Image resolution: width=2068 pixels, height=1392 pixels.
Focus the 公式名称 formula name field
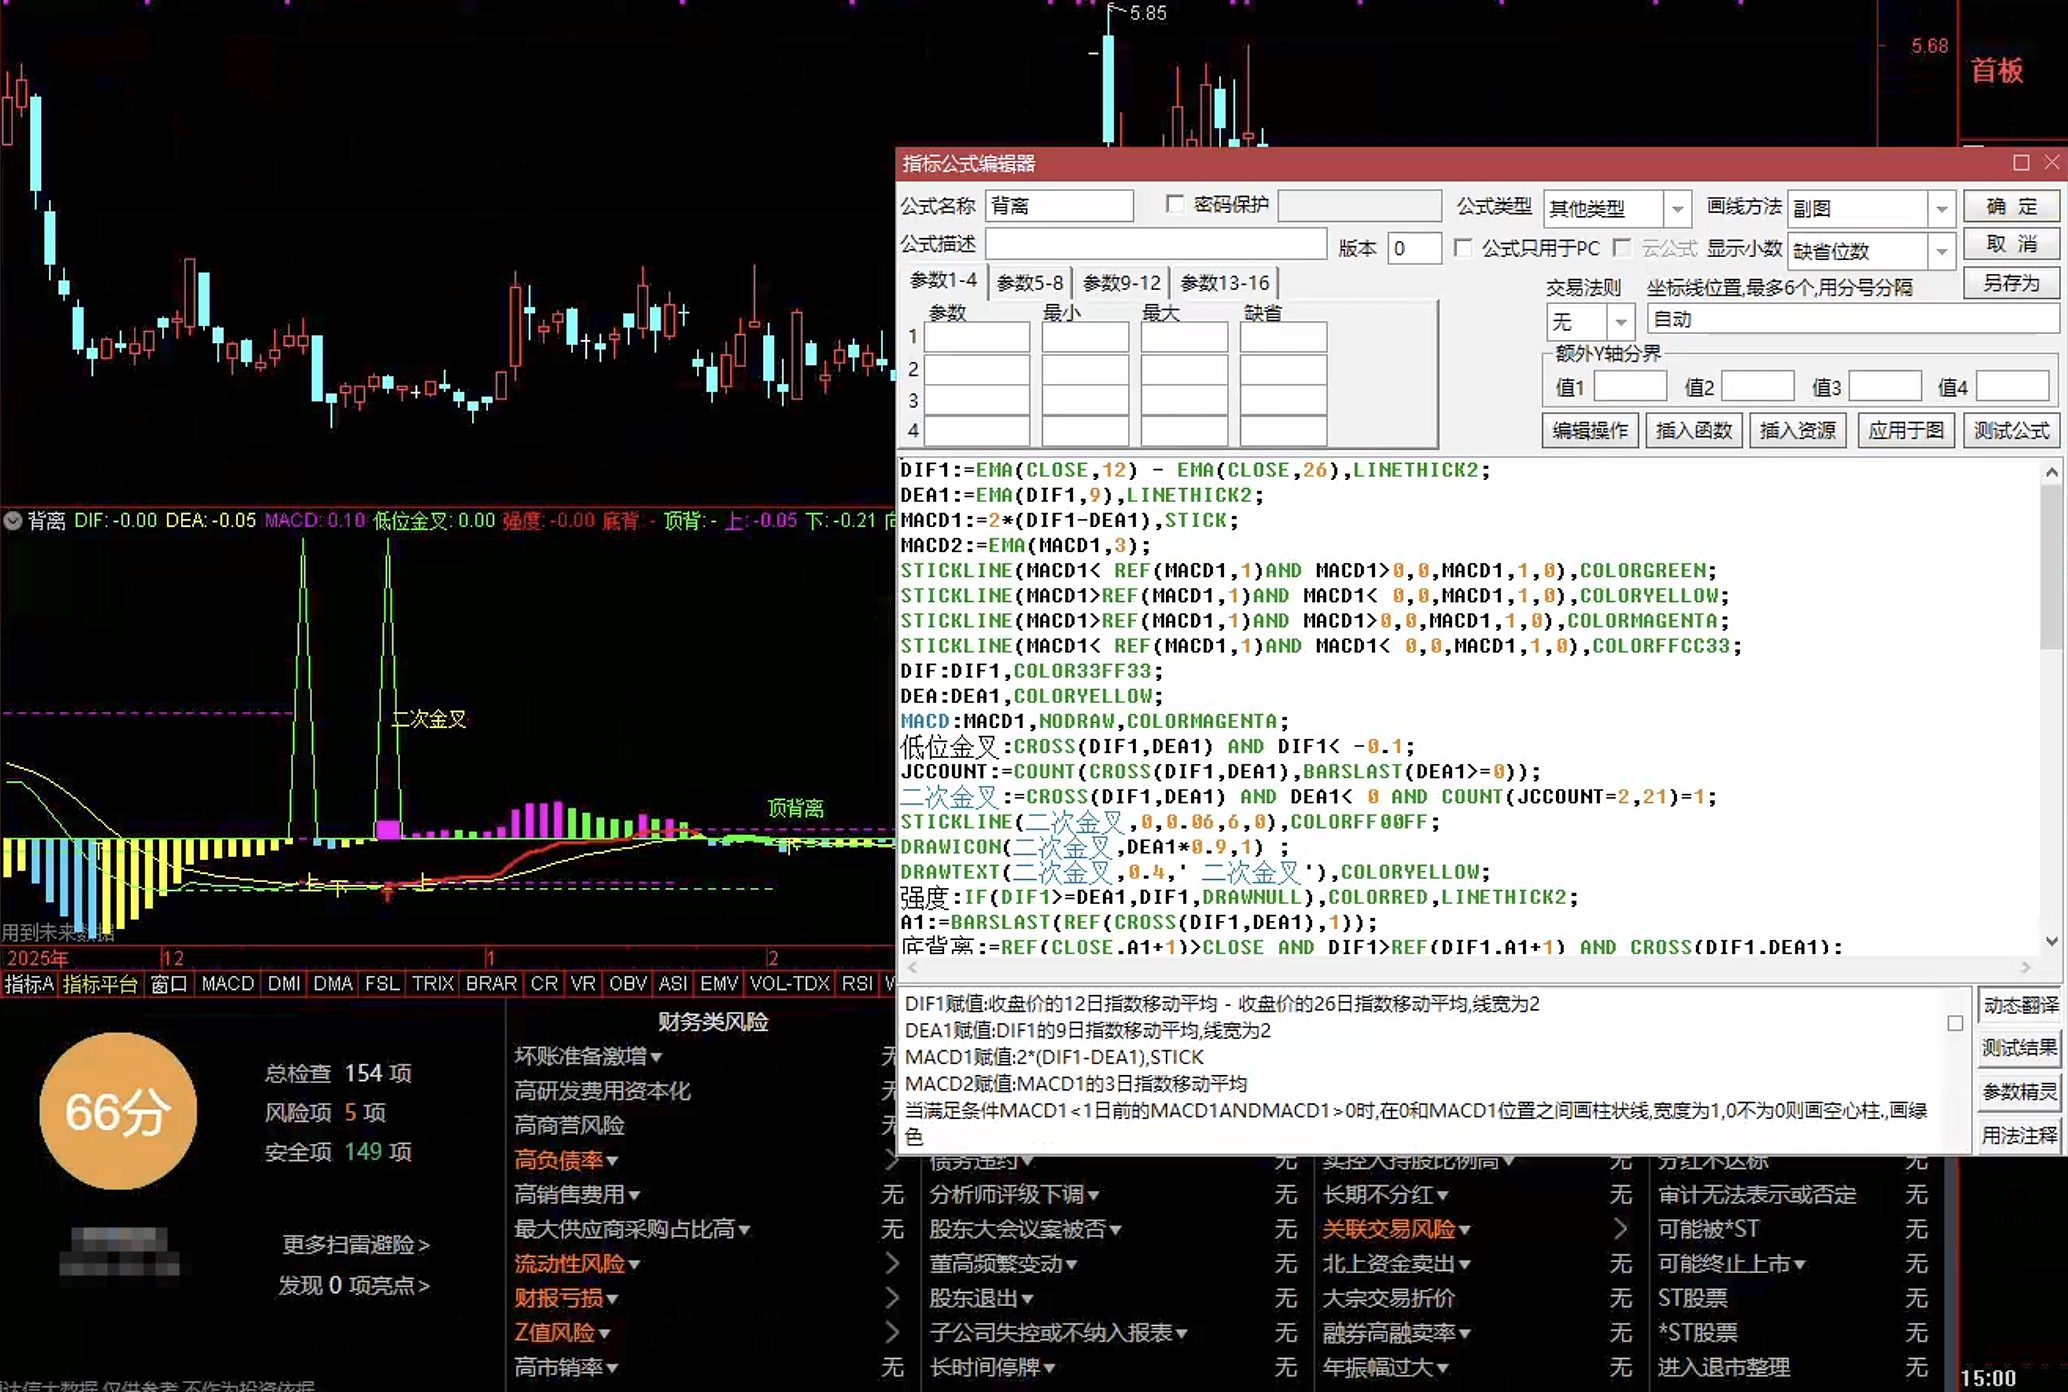pyautogui.click(x=1059, y=206)
